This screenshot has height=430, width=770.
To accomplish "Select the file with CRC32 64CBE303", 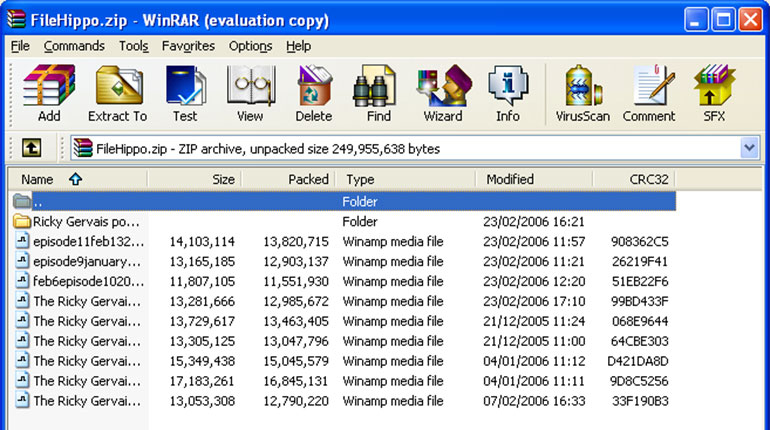I will click(342, 341).
